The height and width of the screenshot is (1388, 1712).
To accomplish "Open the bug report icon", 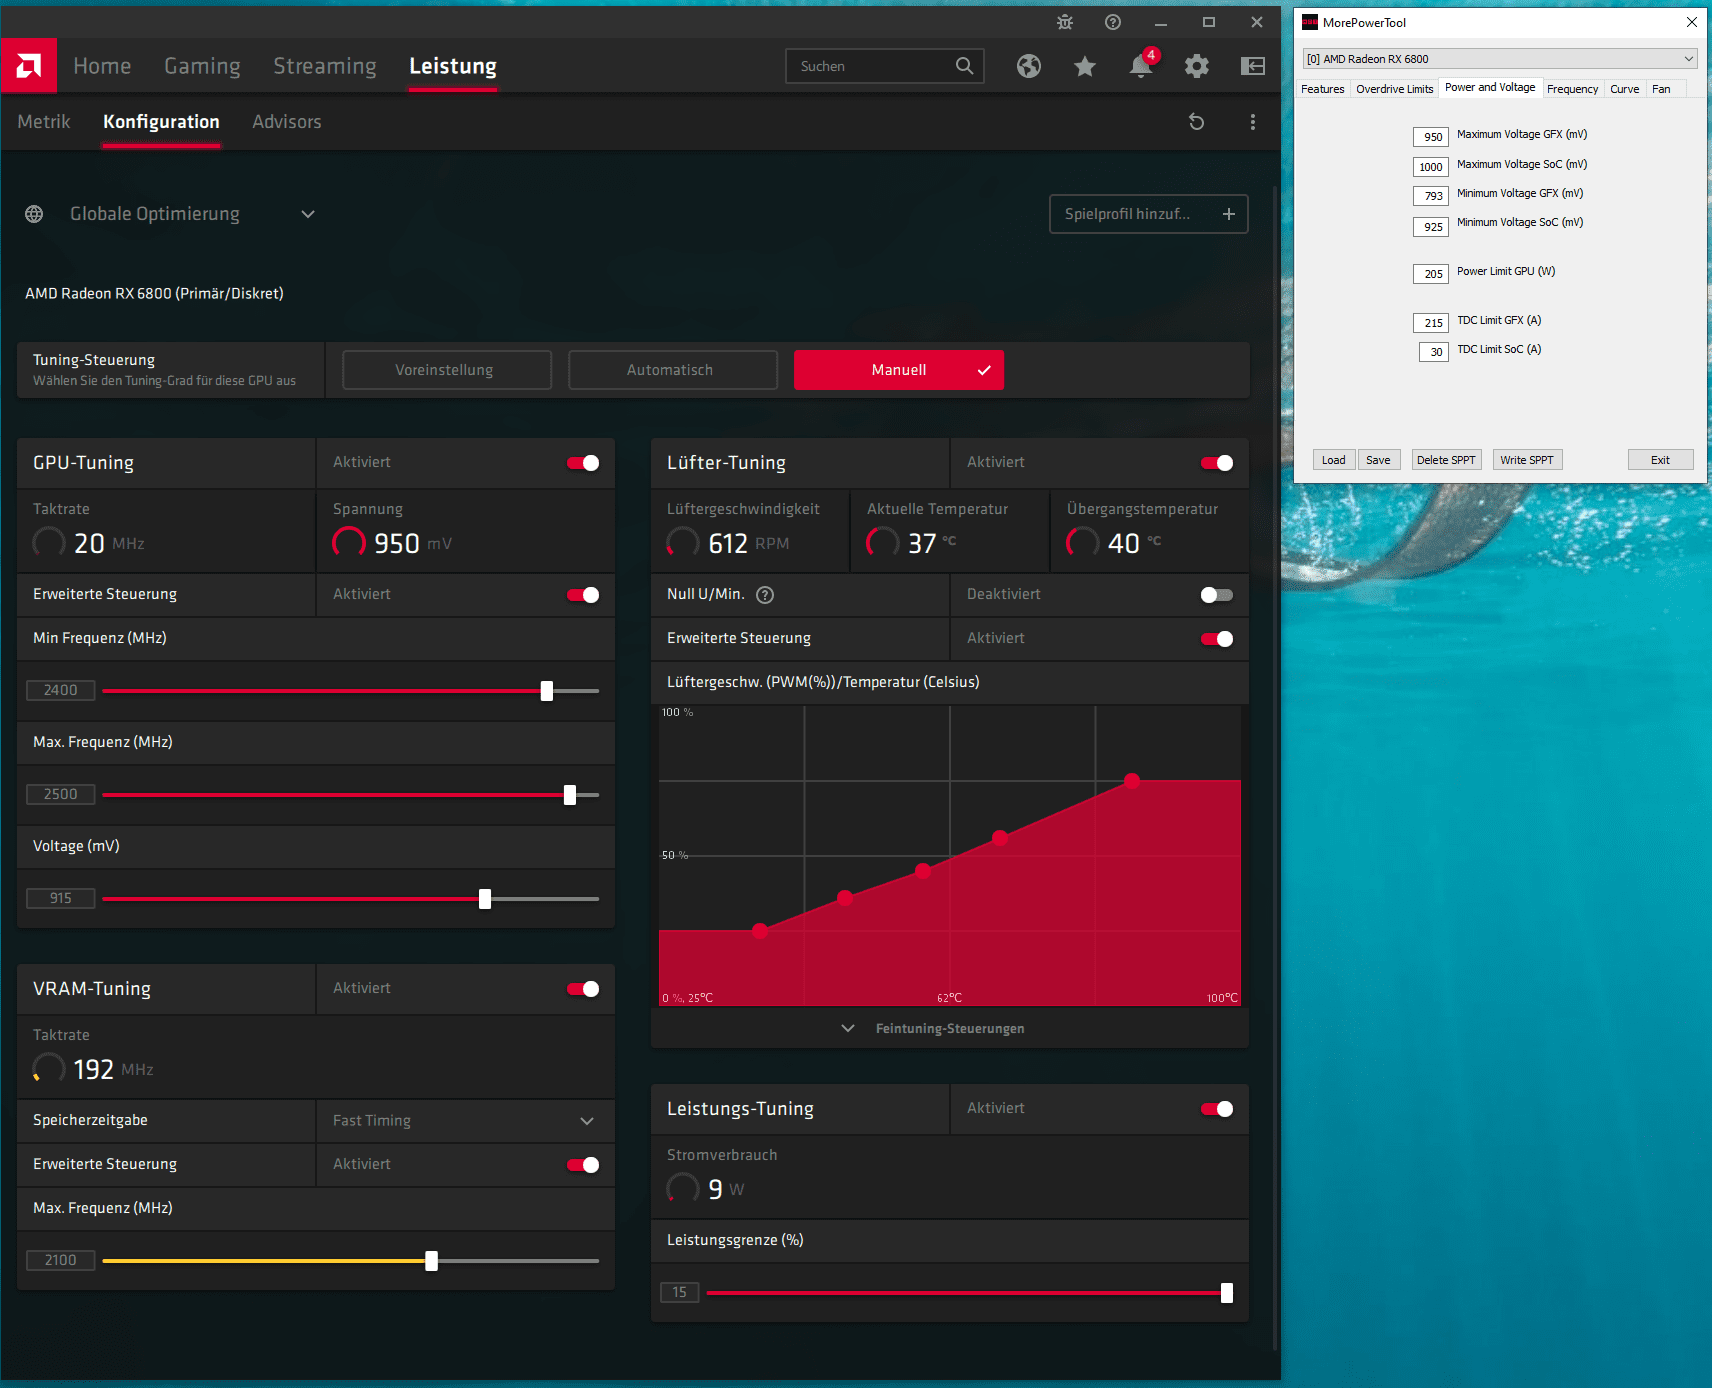I will click(x=1065, y=22).
